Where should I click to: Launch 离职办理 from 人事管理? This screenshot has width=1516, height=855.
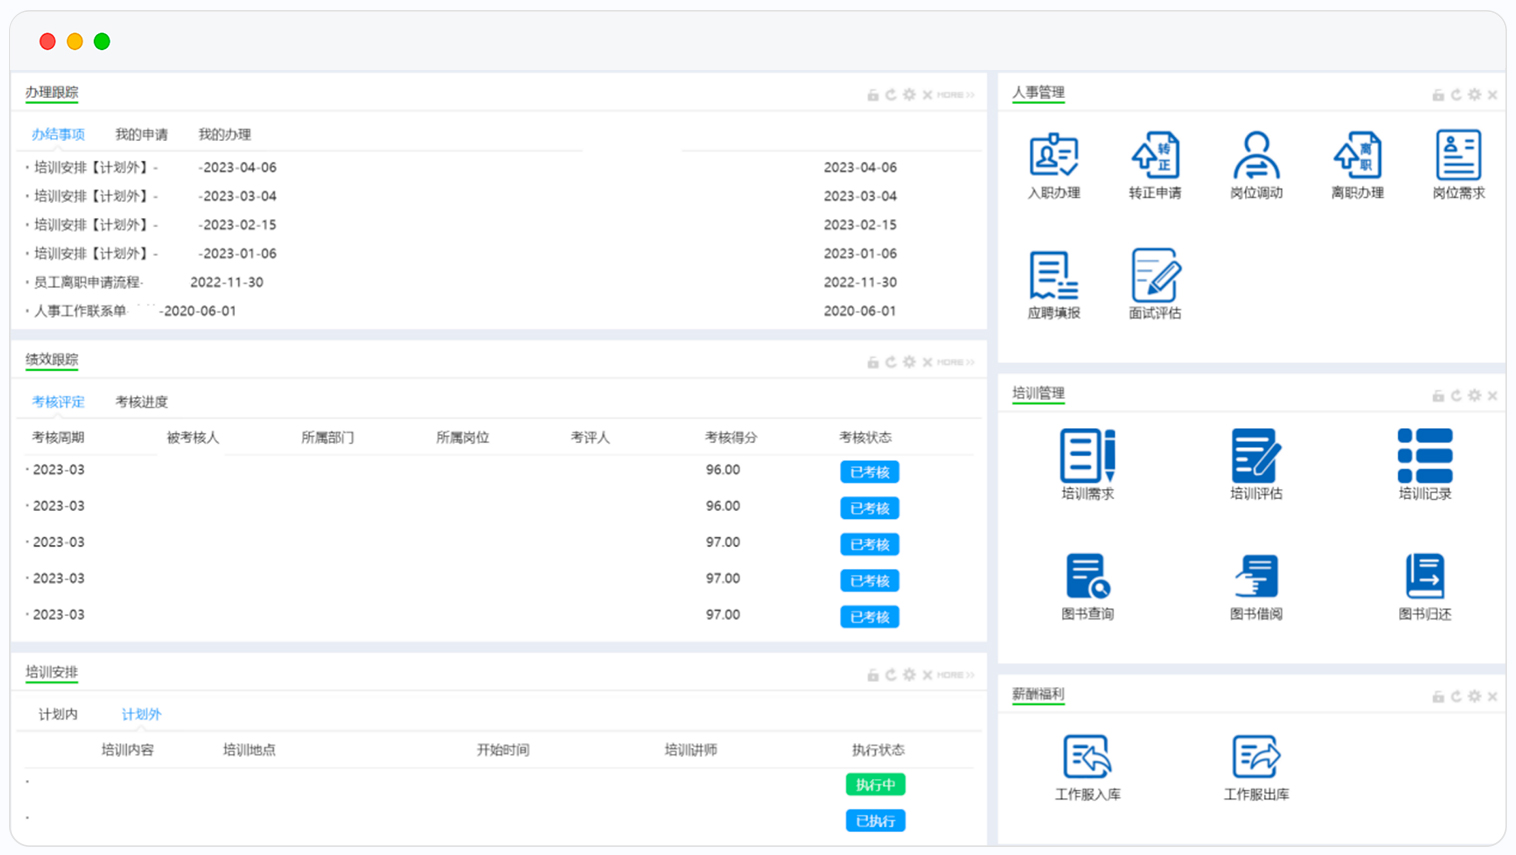tap(1357, 156)
